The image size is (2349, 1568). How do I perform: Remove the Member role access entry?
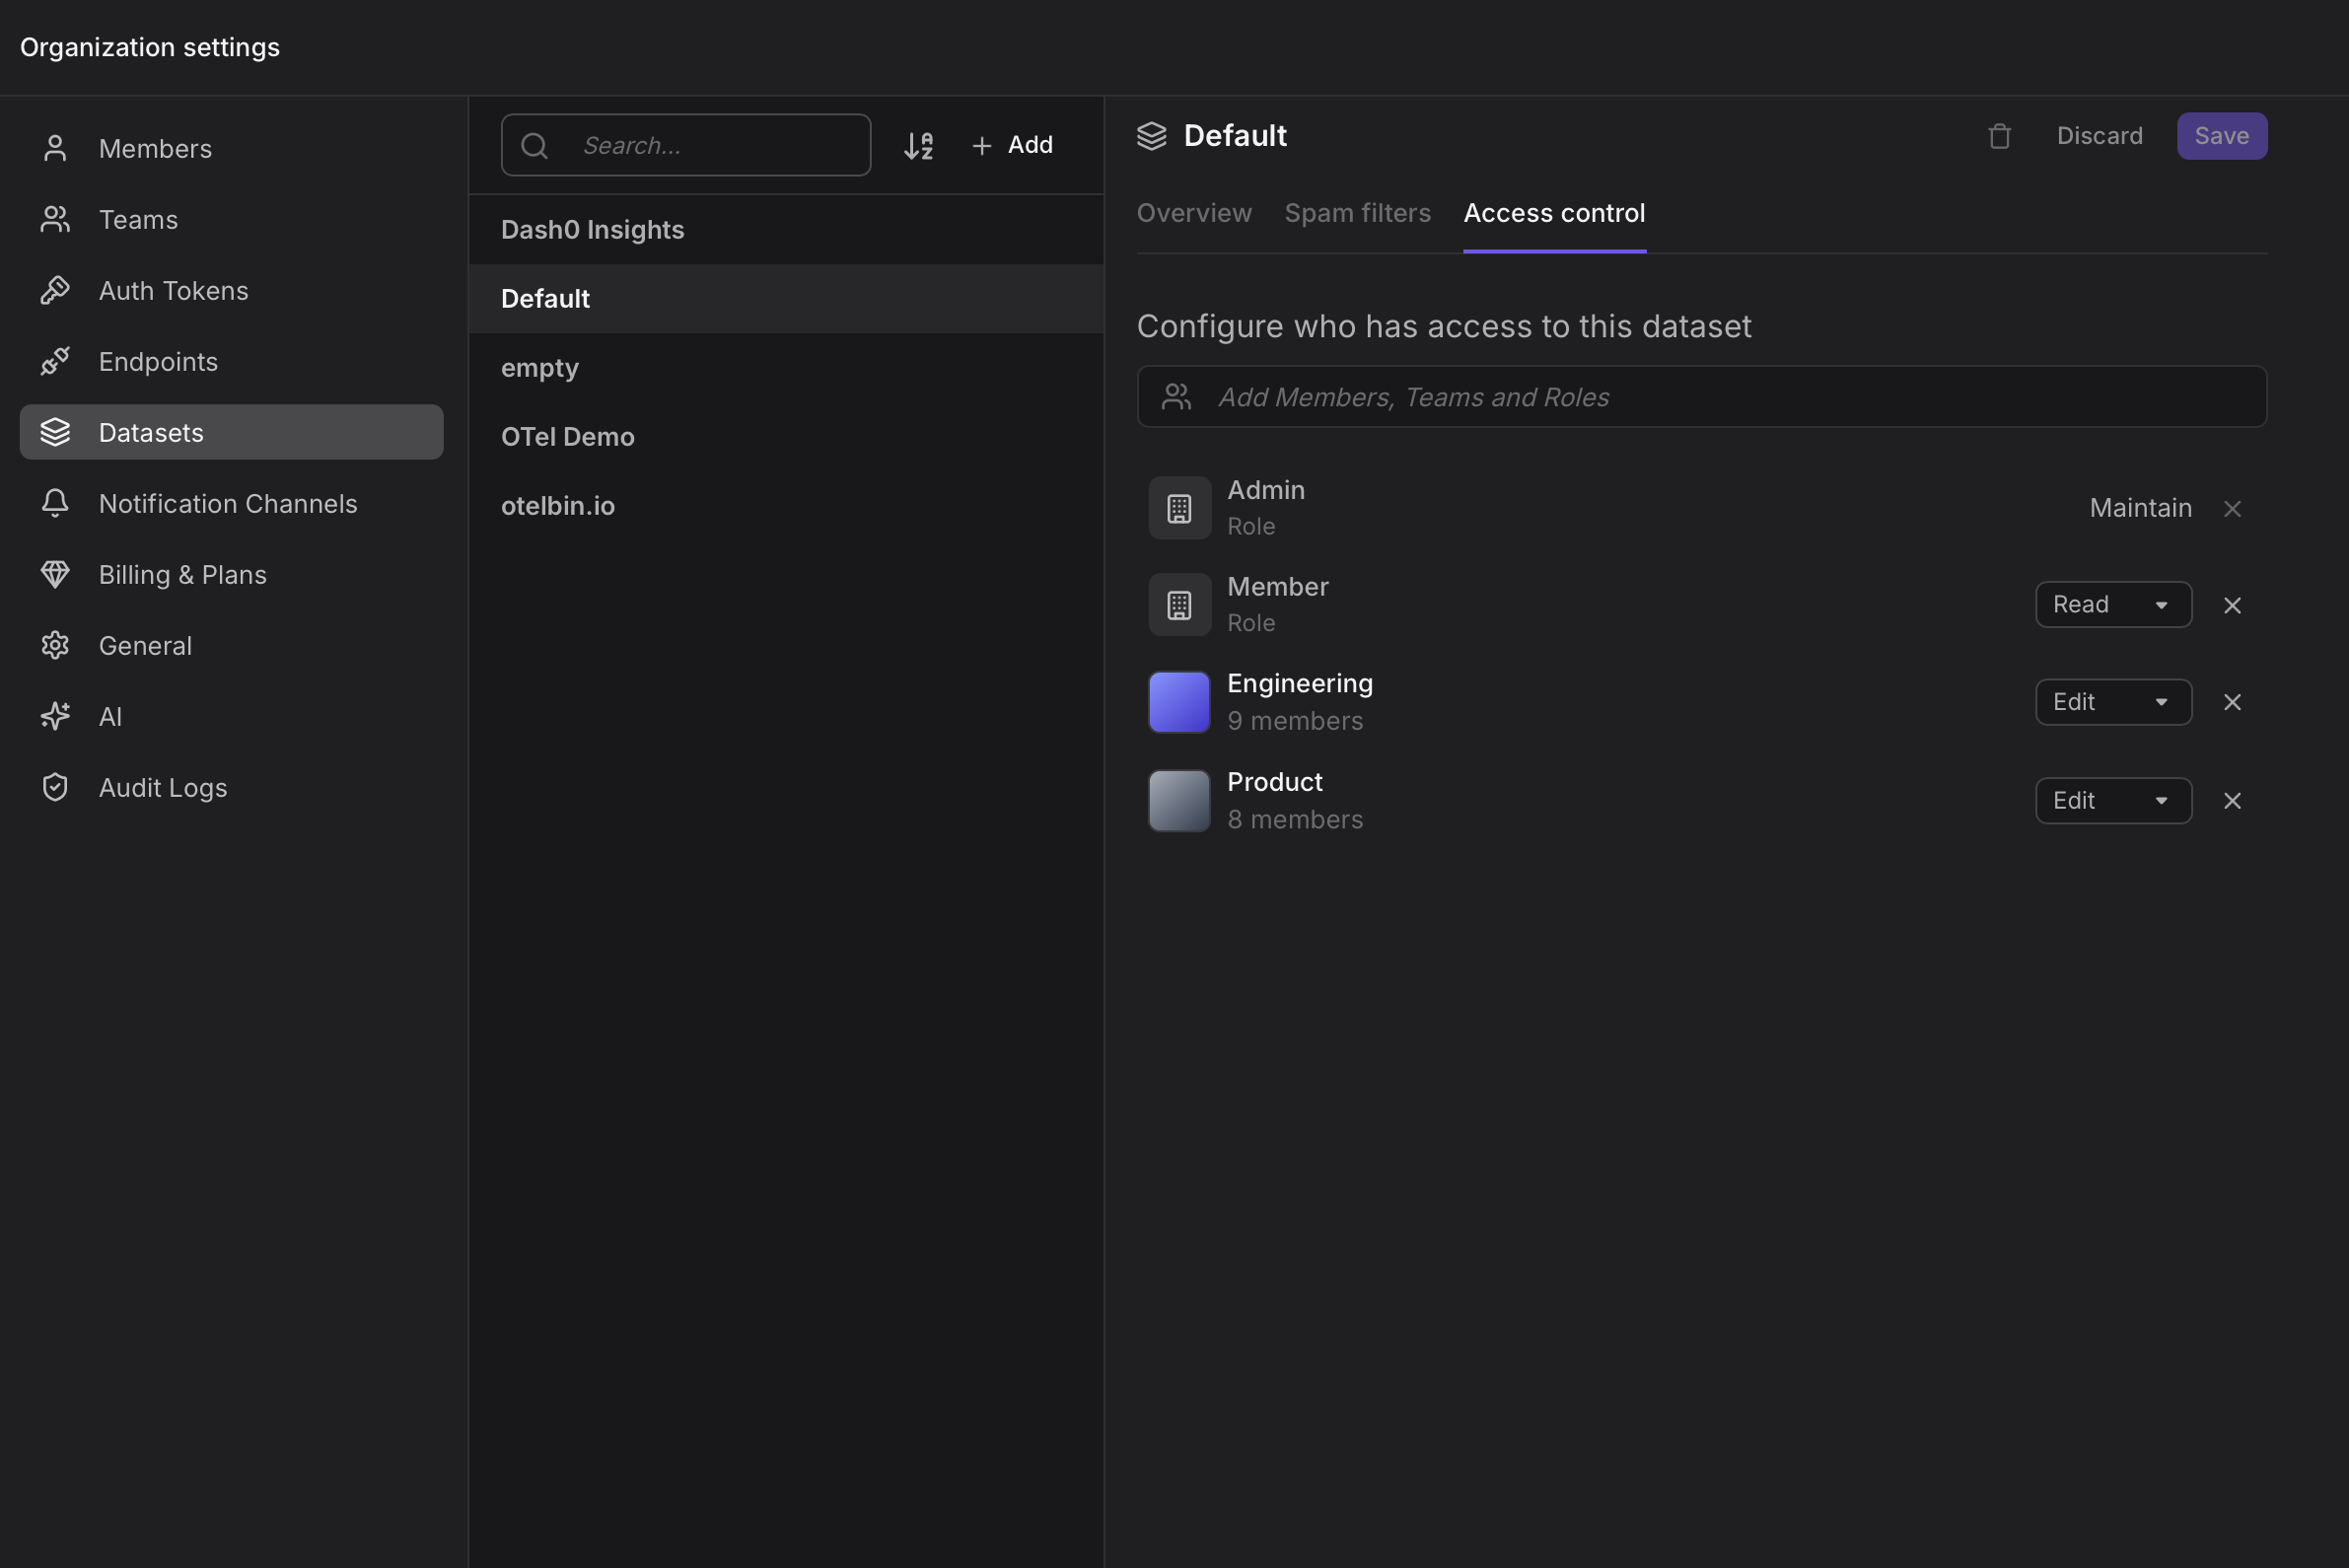point(2232,606)
